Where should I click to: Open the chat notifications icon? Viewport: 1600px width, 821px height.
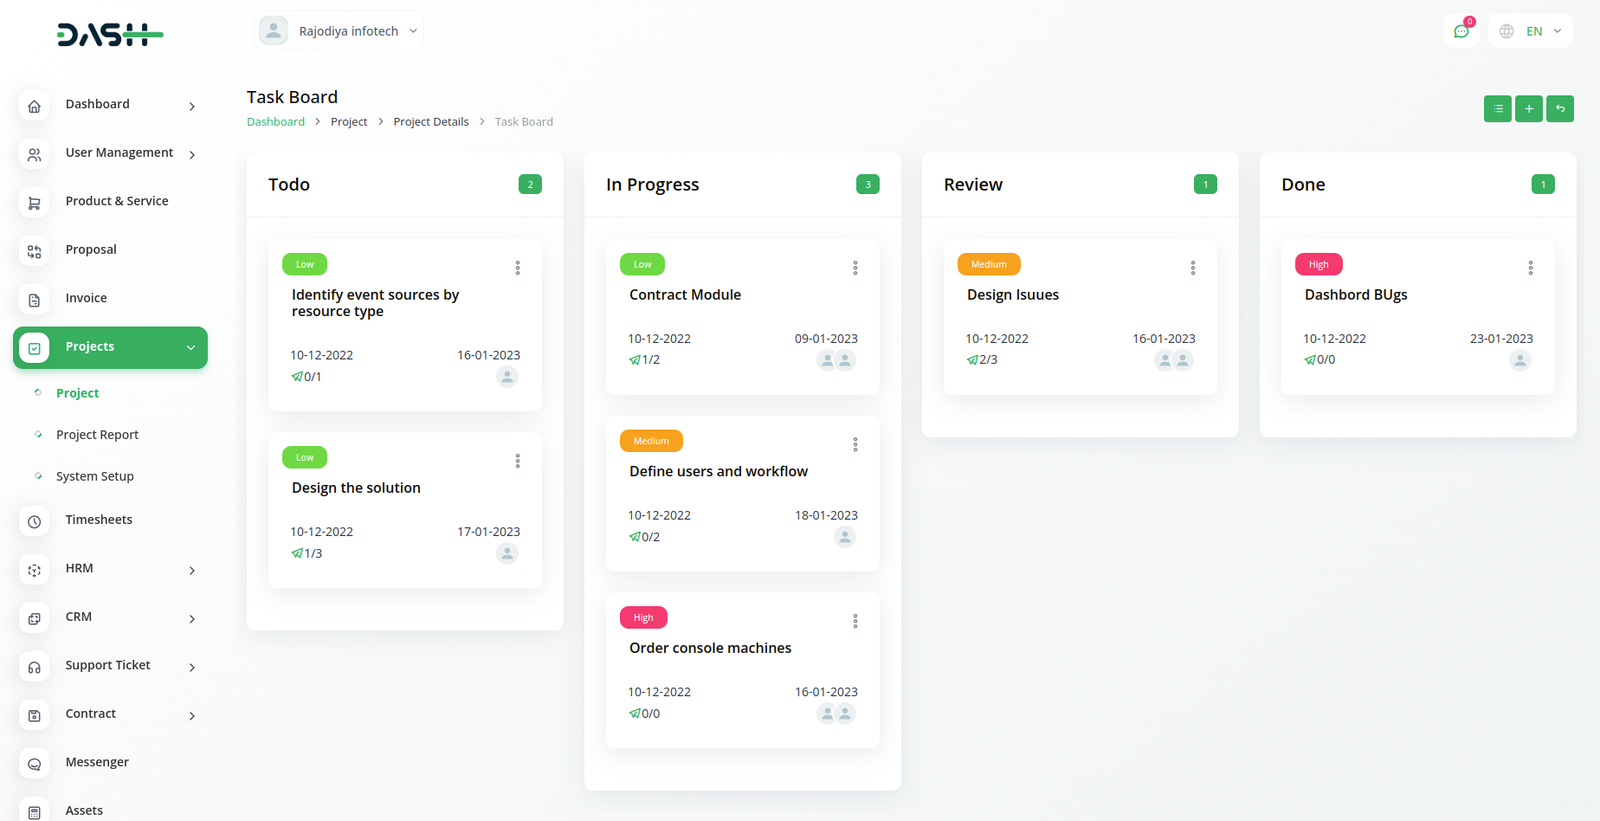point(1461,31)
